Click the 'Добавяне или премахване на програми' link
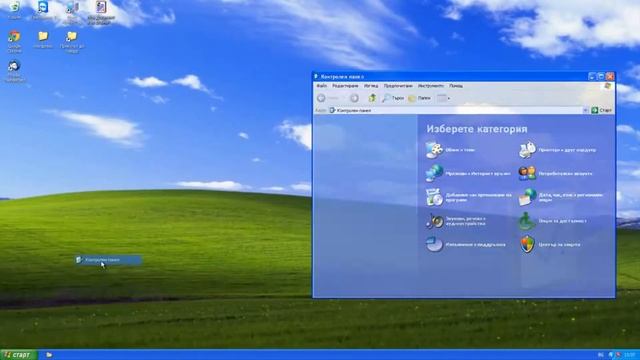Screen dimensions: 640x360 pos(478,198)
